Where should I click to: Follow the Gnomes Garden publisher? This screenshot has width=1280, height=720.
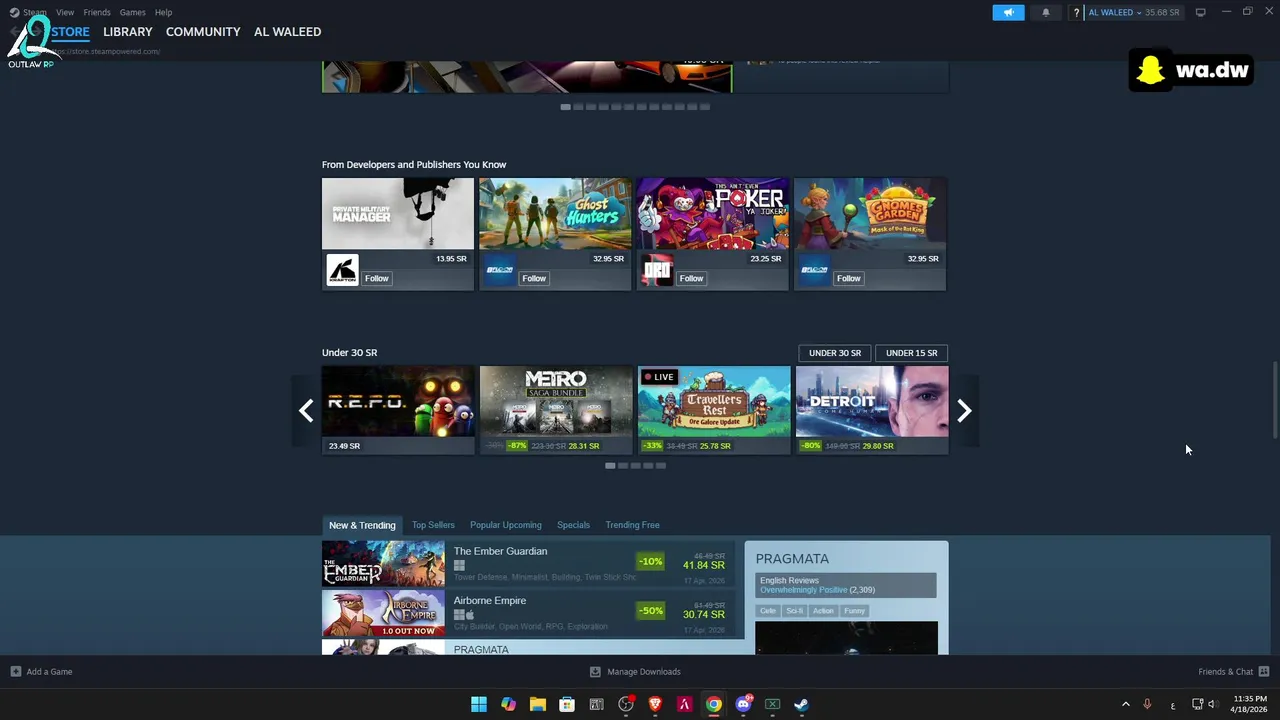click(x=848, y=278)
